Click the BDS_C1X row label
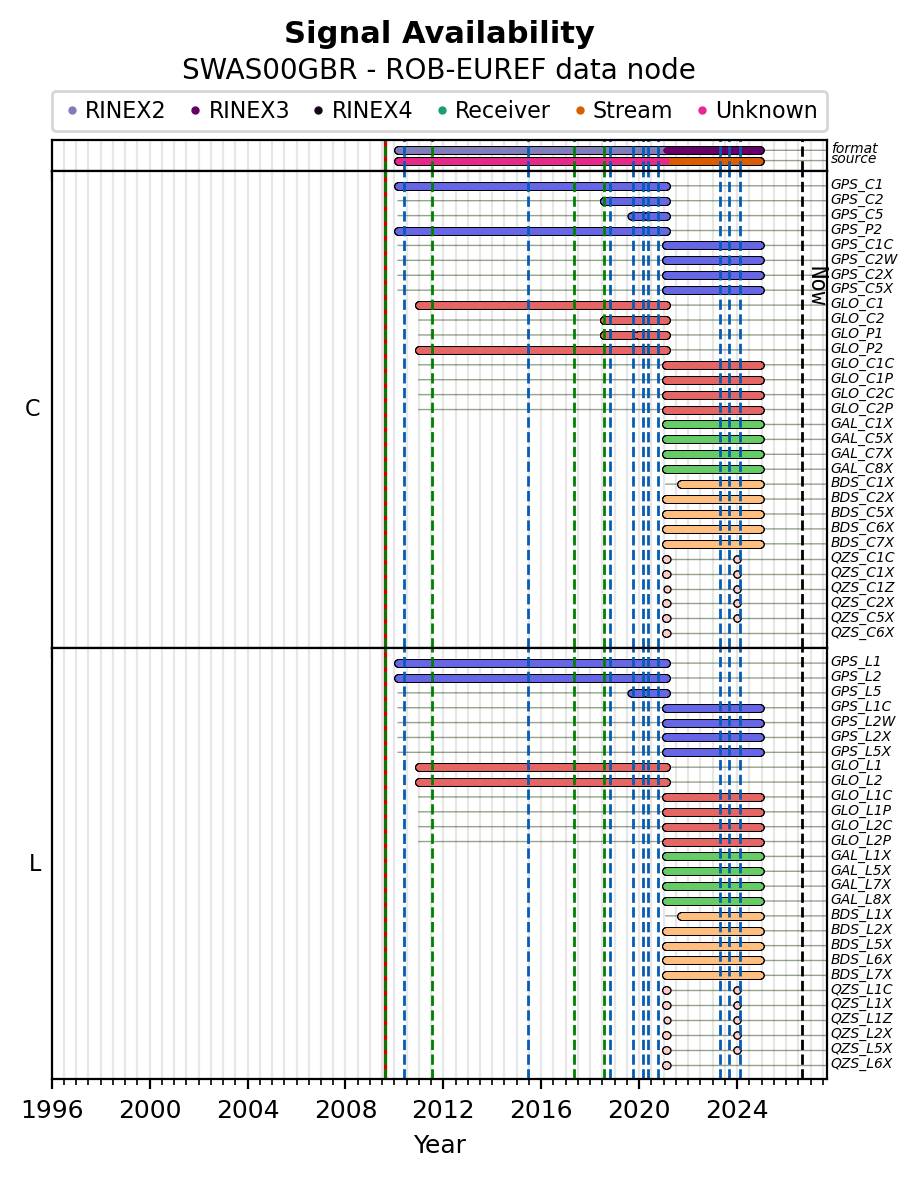Screen dimensions: 918x1178 tap(862, 482)
